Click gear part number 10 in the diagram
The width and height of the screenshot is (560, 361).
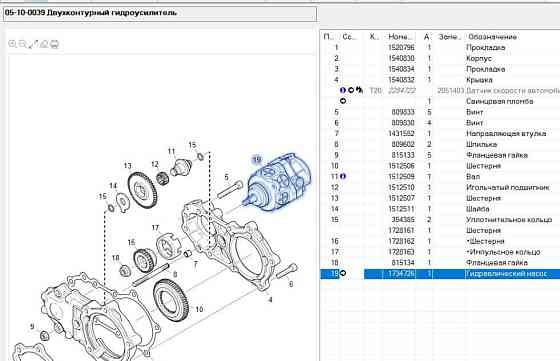pyautogui.click(x=171, y=301)
